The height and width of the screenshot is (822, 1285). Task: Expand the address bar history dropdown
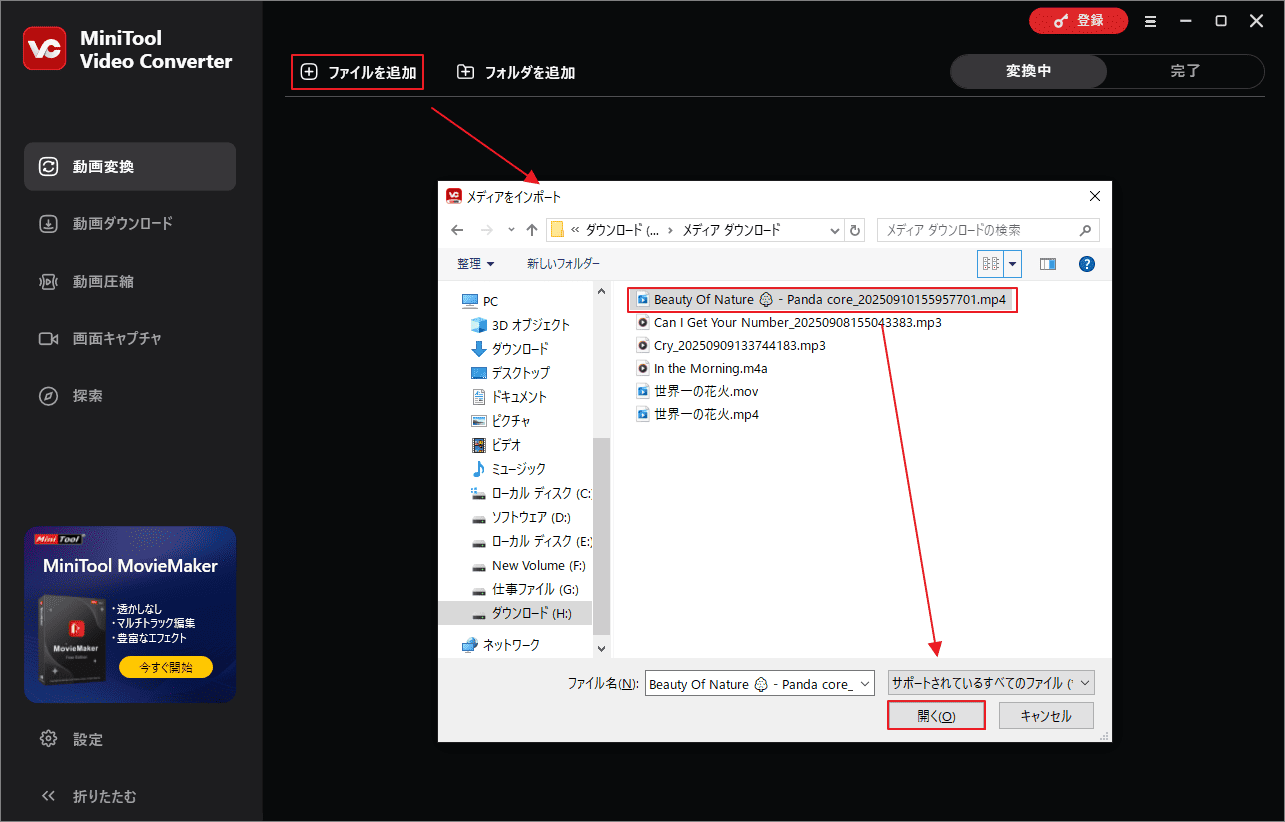point(835,230)
